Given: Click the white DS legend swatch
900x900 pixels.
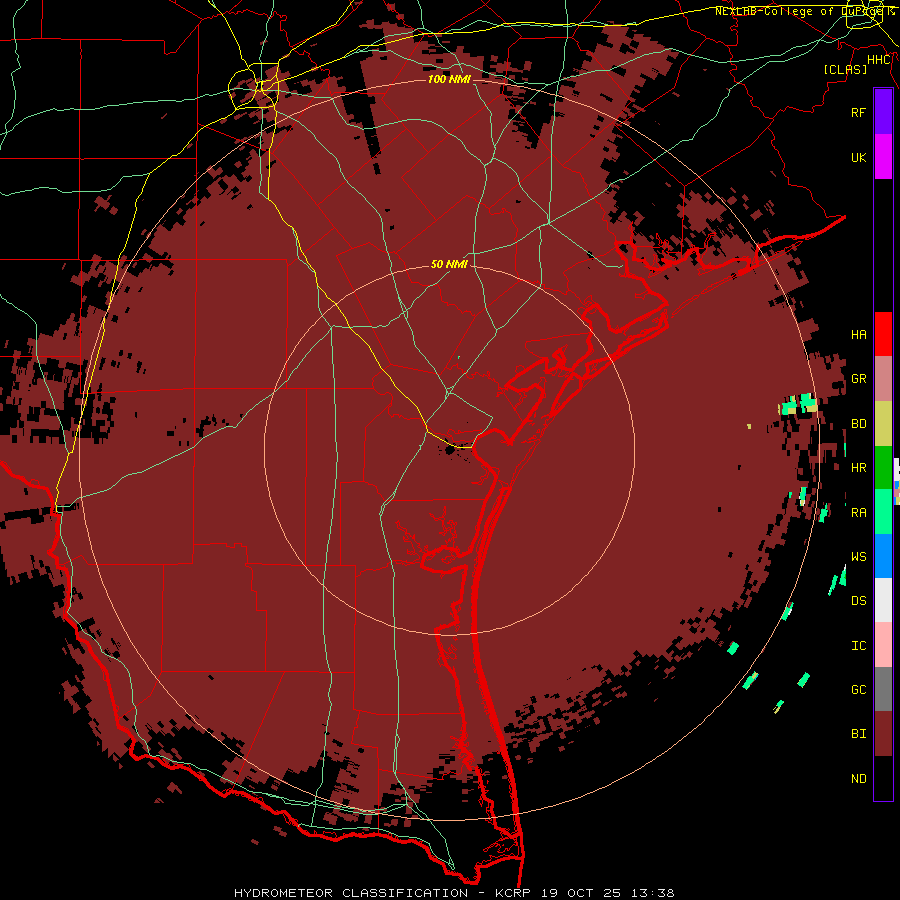Looking at the screenshot, I should click(x=883, y=600).
